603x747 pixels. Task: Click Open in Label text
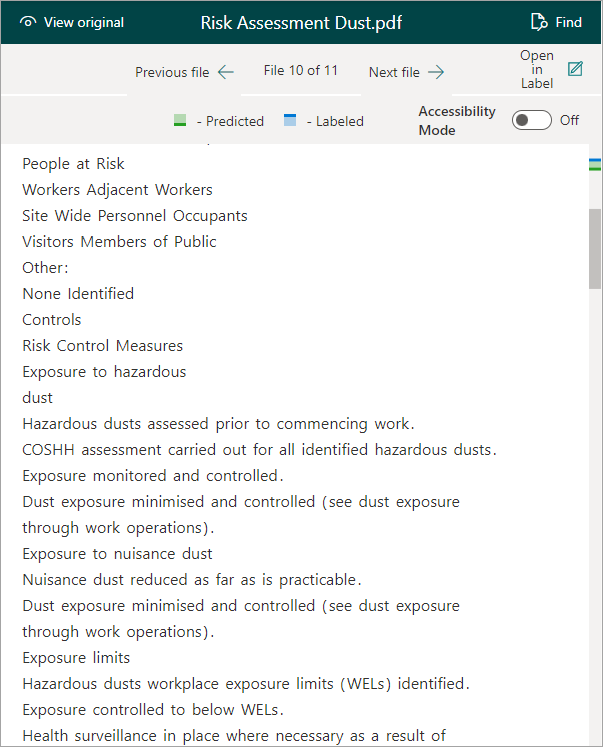537,69
